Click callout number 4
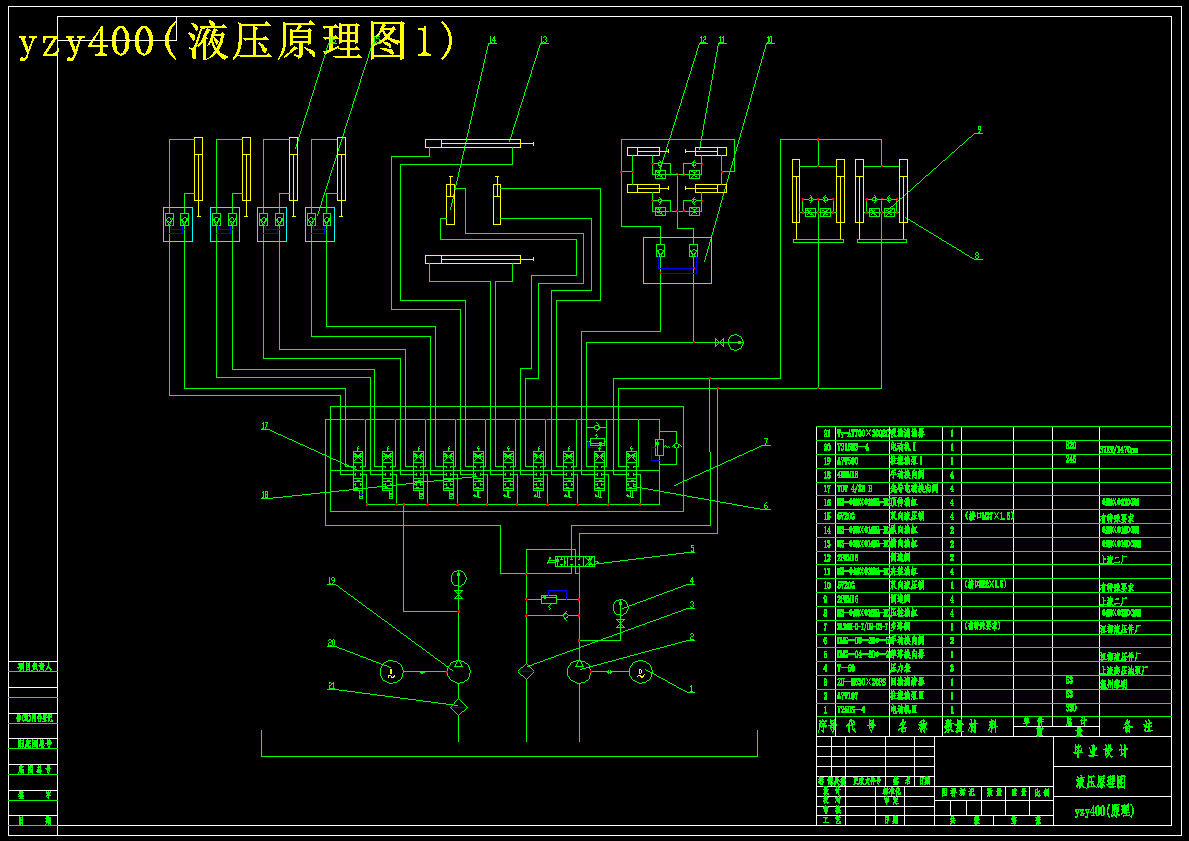The width and height of the screenshot is (1189, 841). (692, 581)
